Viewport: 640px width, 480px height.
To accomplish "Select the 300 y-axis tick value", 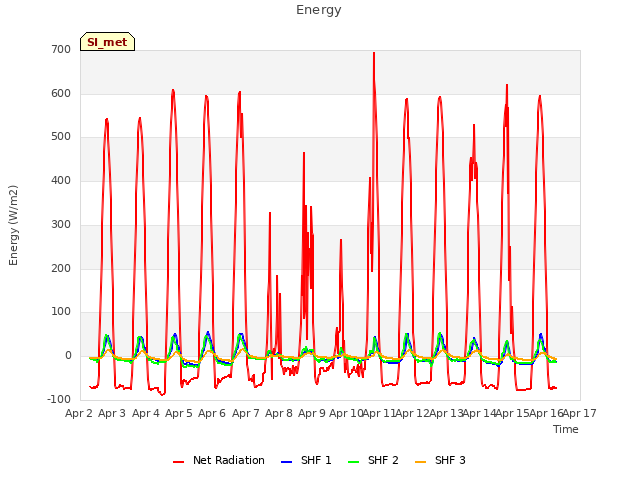I will [x=61, y=224].
